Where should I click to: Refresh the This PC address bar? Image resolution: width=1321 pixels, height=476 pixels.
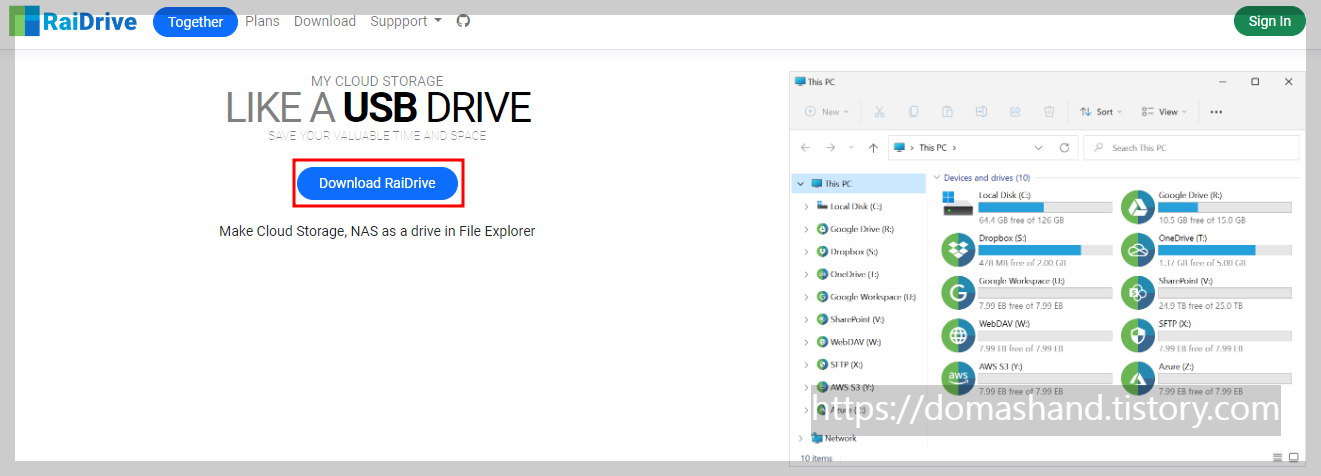(1064, 147)
